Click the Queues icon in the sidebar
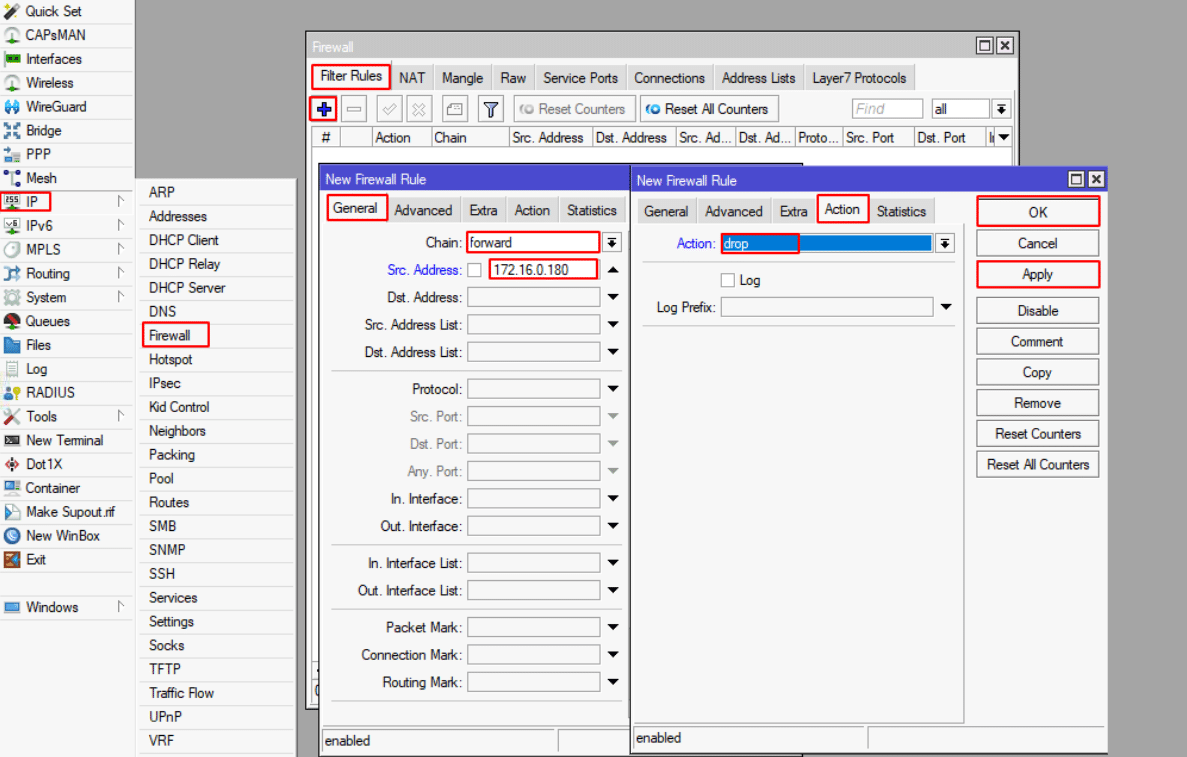 (11, 322)
